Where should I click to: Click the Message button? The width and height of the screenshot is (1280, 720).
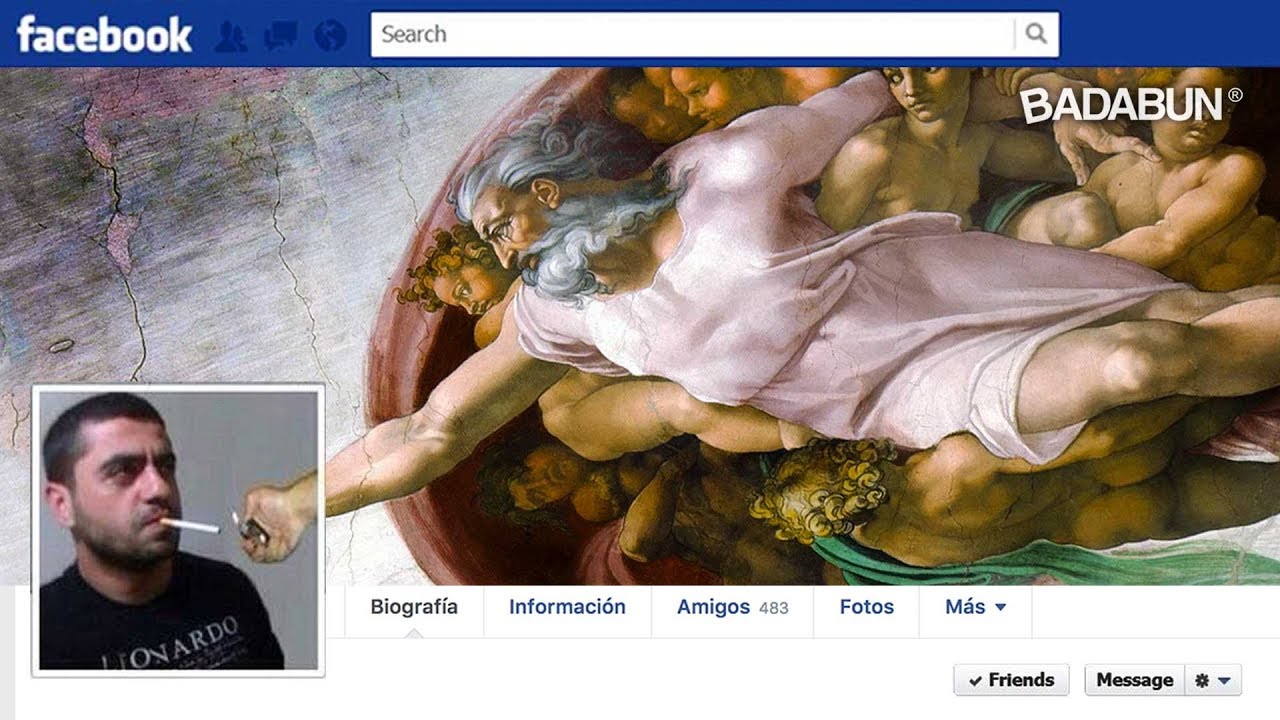pyautogui.click(x=1134, y=680)
